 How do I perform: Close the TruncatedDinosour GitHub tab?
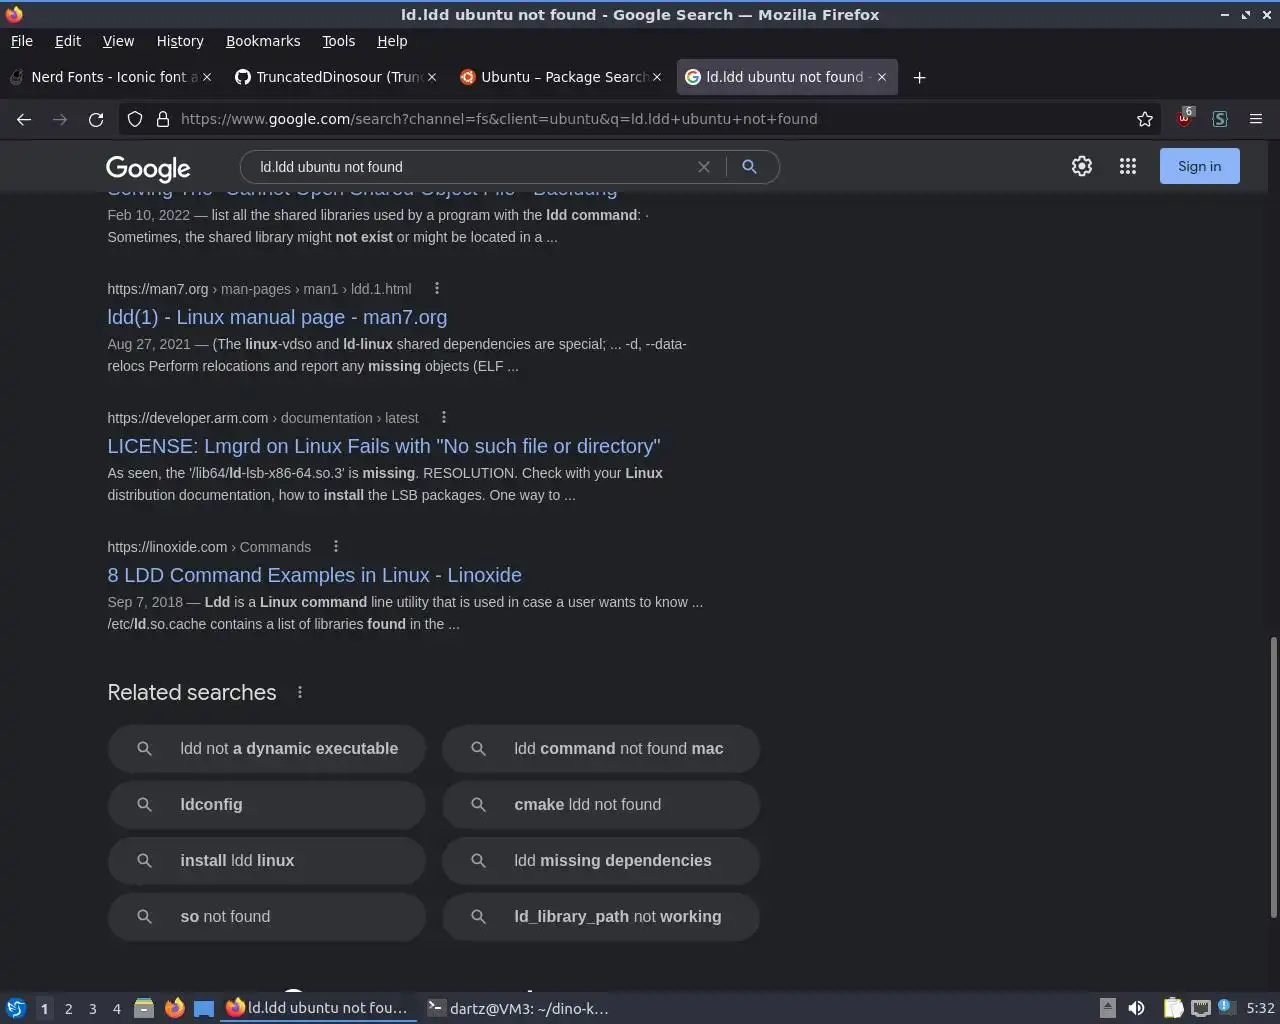[432, 77]
